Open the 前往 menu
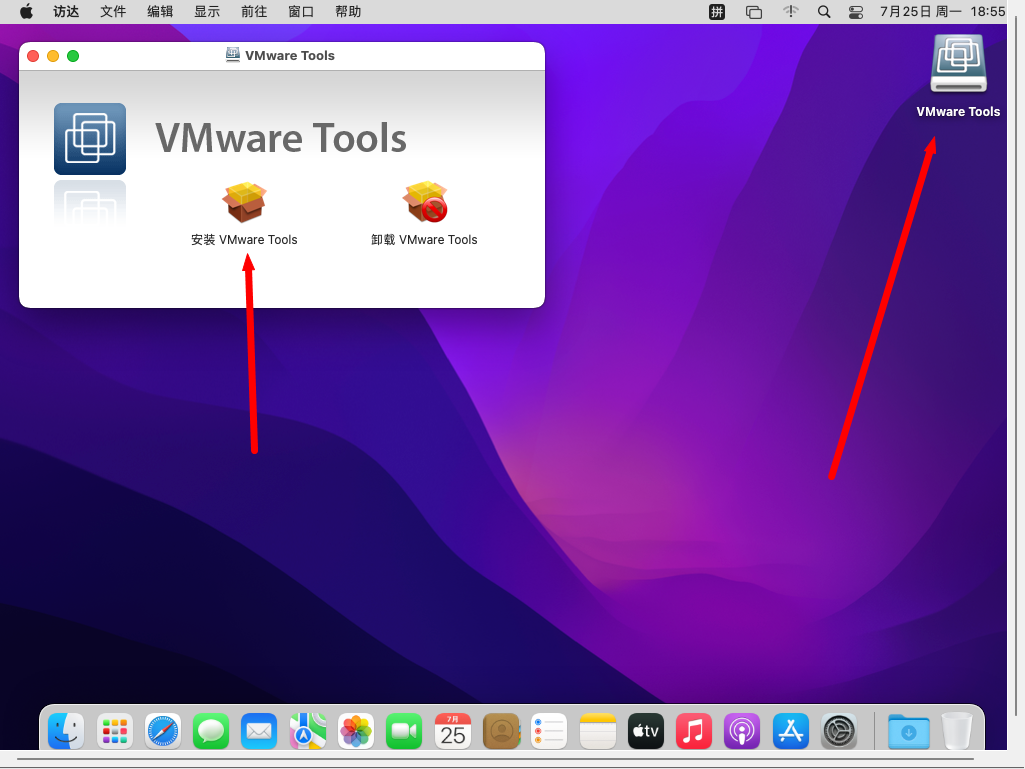 254,11
